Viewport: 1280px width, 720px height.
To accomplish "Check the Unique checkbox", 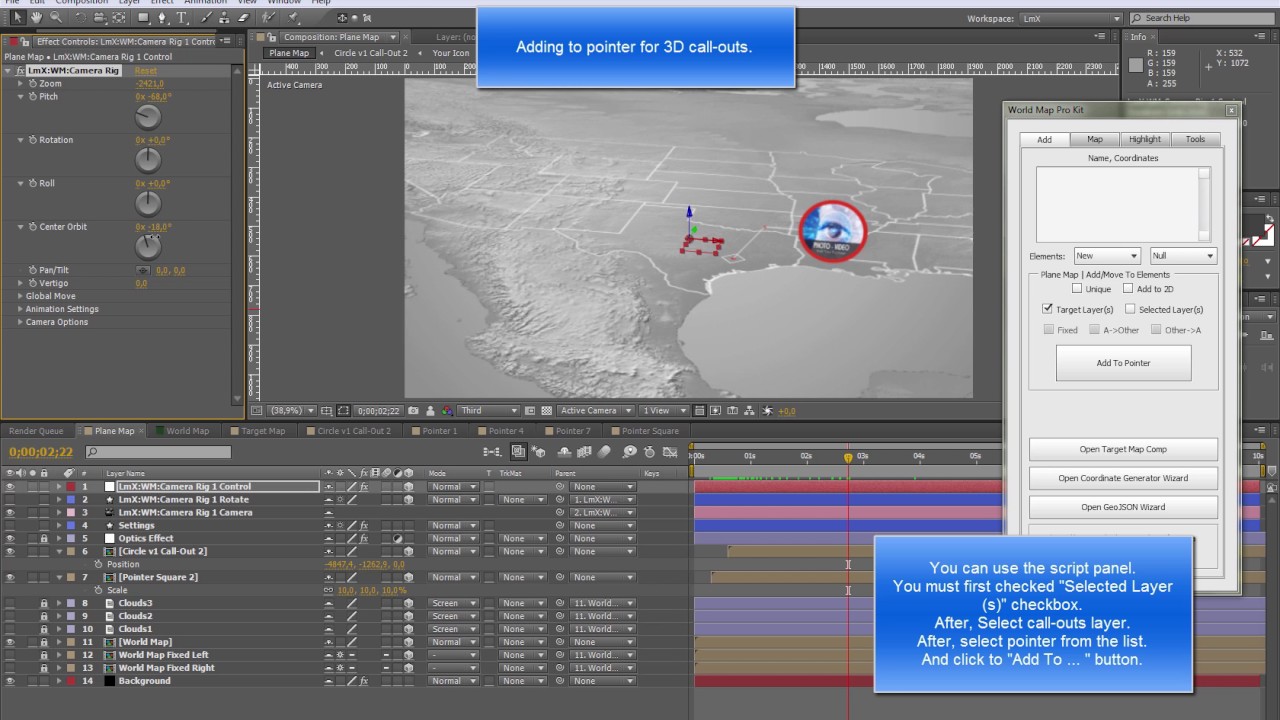I will point(1077,289).
